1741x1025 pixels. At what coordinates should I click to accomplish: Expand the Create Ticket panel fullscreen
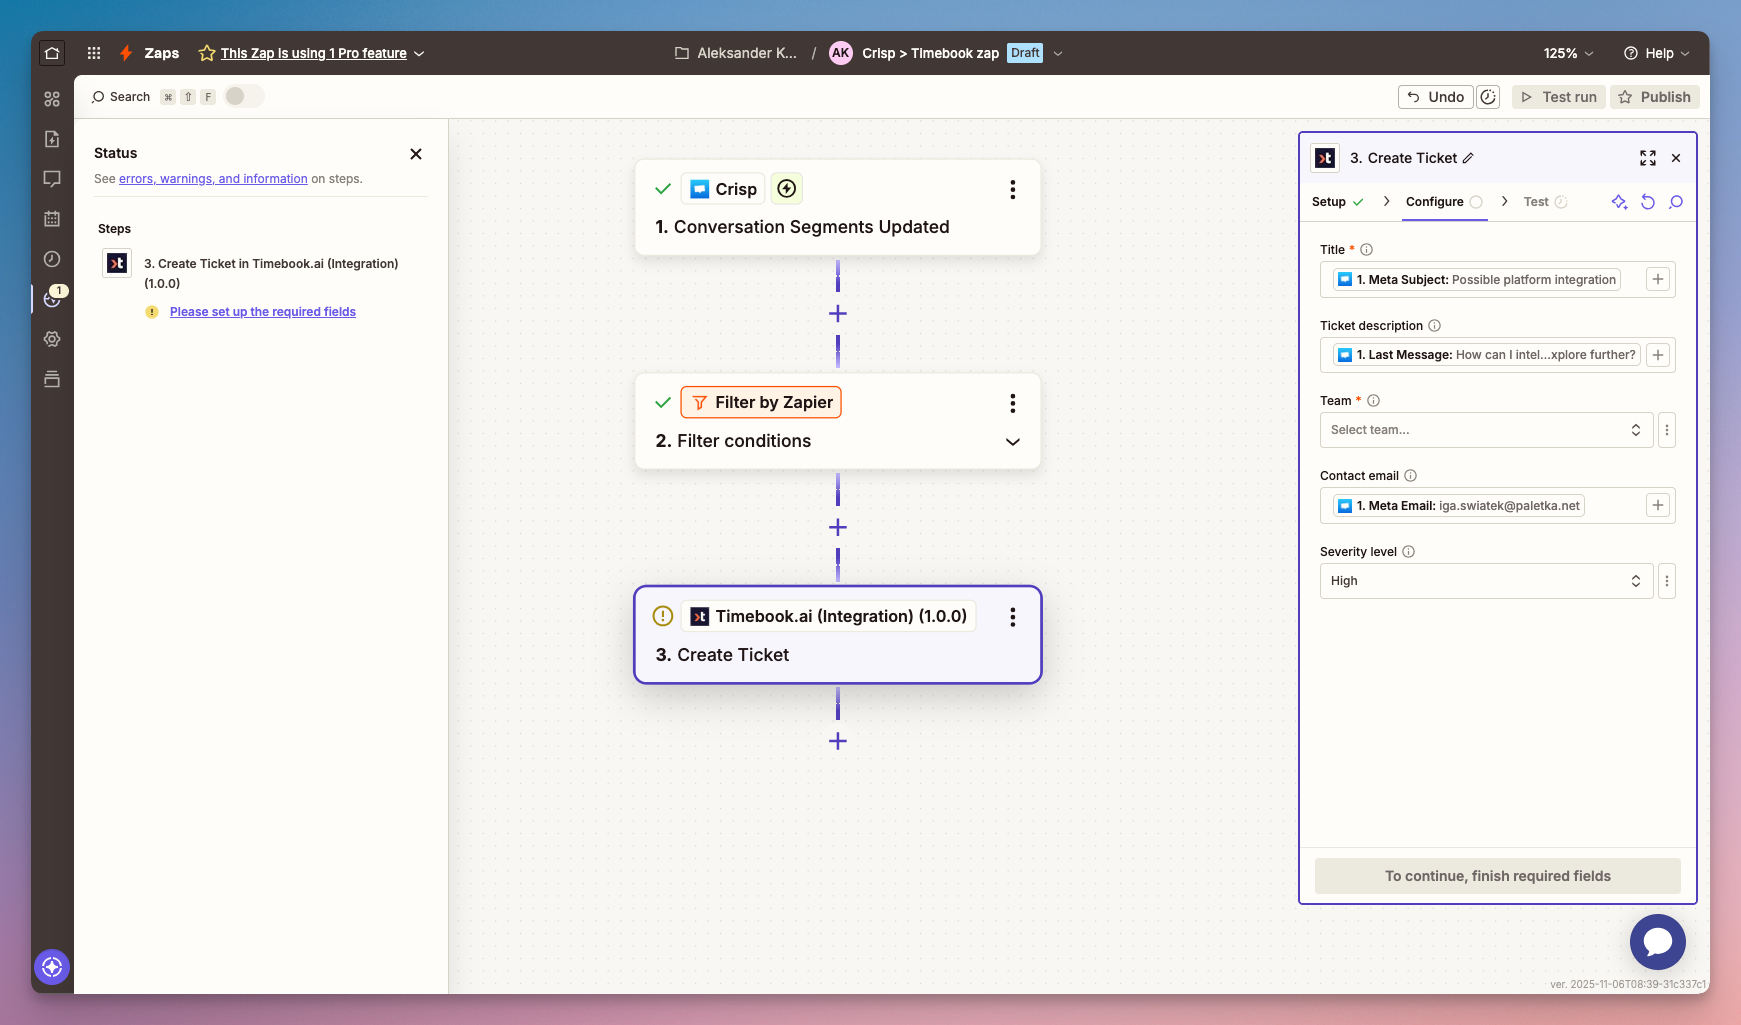tap(1647, 158)
